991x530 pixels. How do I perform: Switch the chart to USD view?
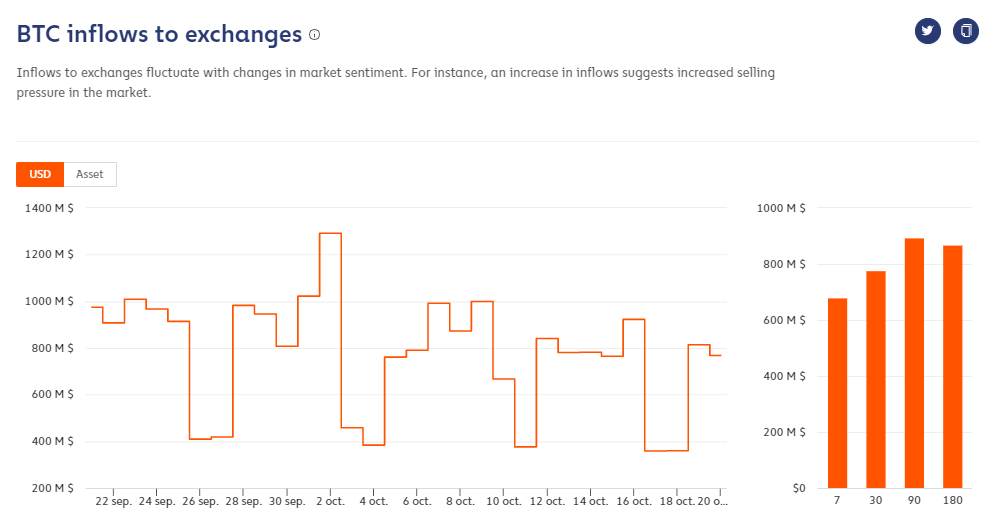(40, 174)
